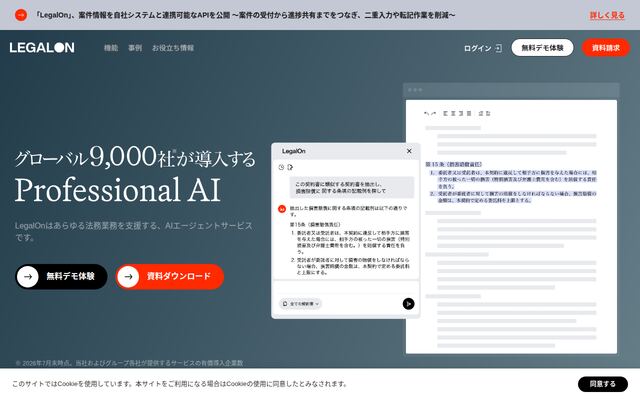Accept cookies with 同意する button
Screen dimensions: 640x400
(602, 384)
